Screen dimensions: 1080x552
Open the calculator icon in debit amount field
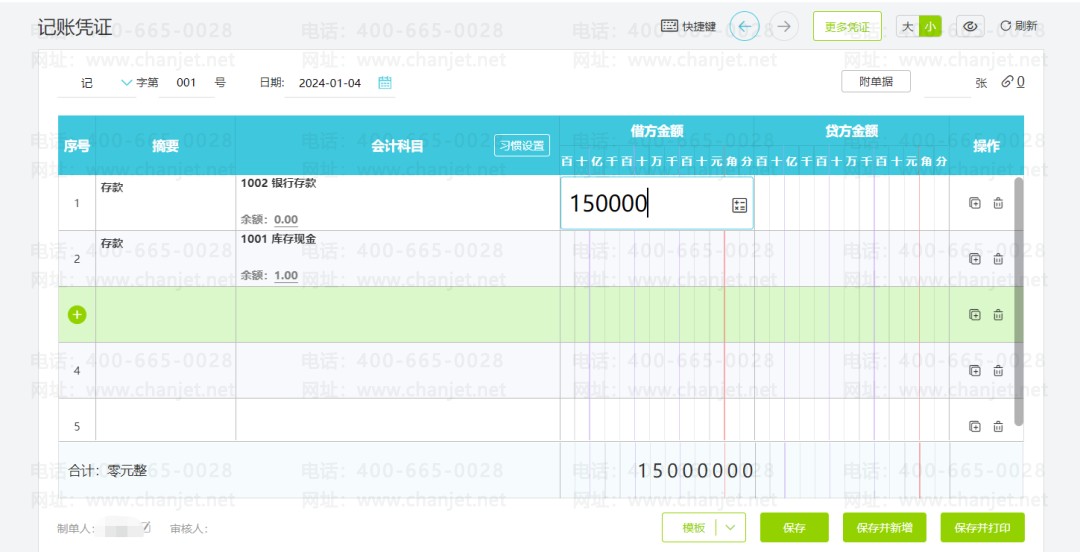(739, 205)
